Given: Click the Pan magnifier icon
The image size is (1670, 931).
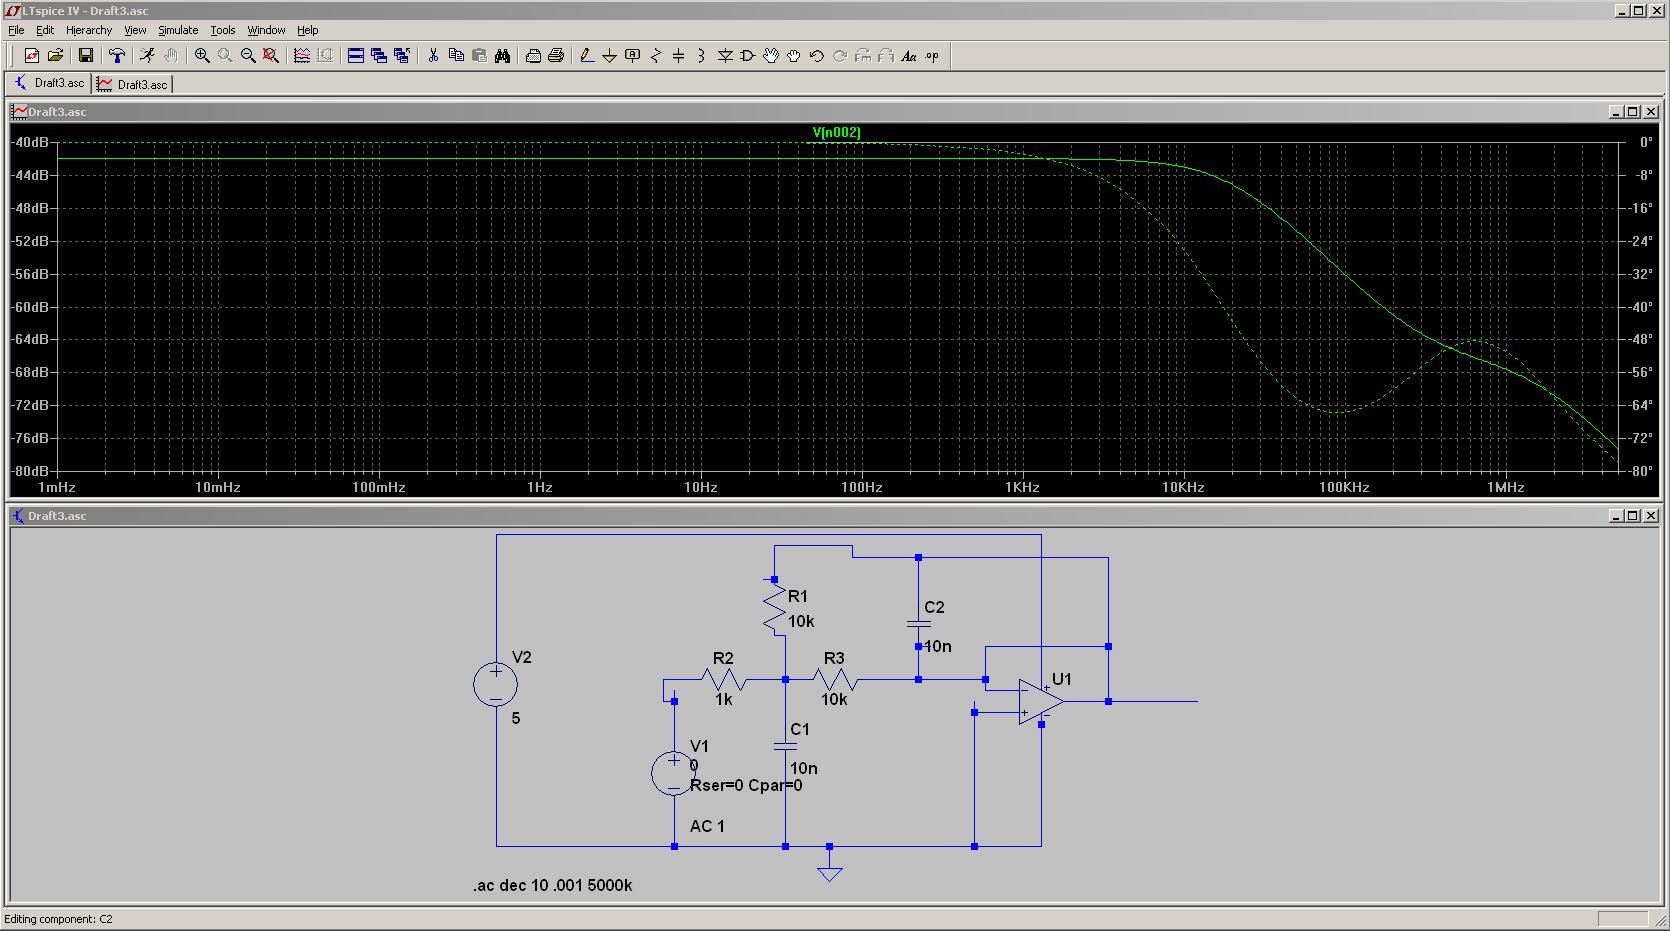Looking at the screenshot, I should 225,56.
